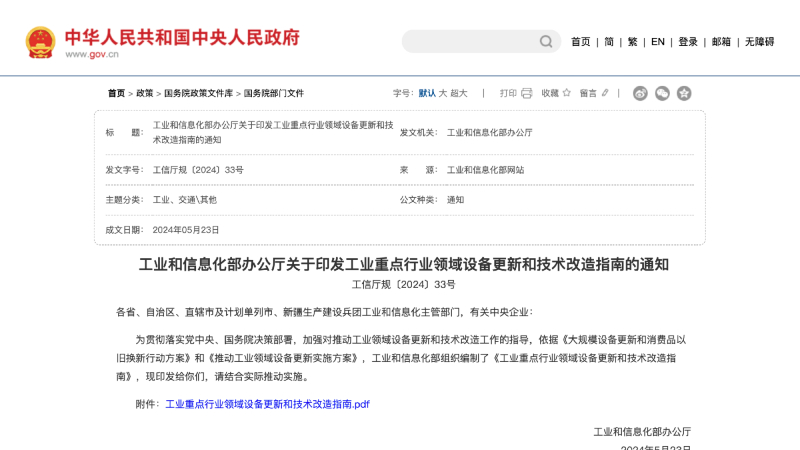Click the www.gov.cn site address text

pos(92,54)
